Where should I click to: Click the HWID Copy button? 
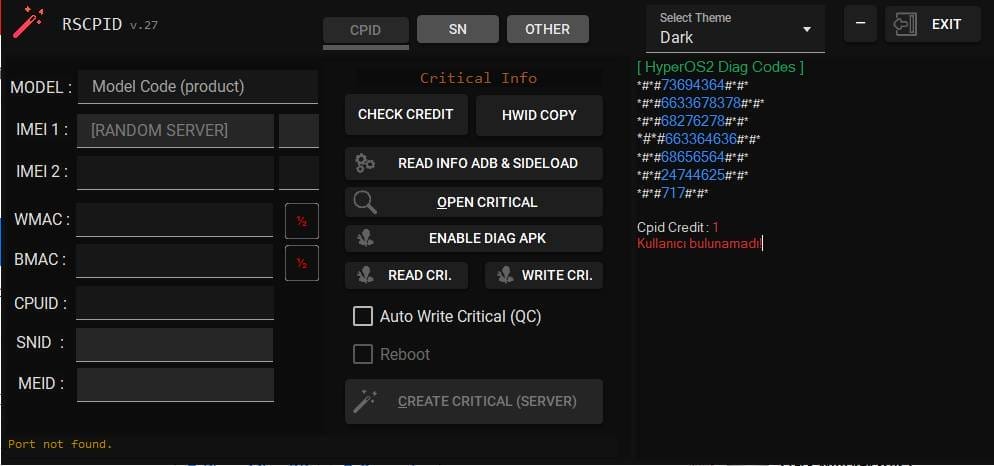pos(539,115)
